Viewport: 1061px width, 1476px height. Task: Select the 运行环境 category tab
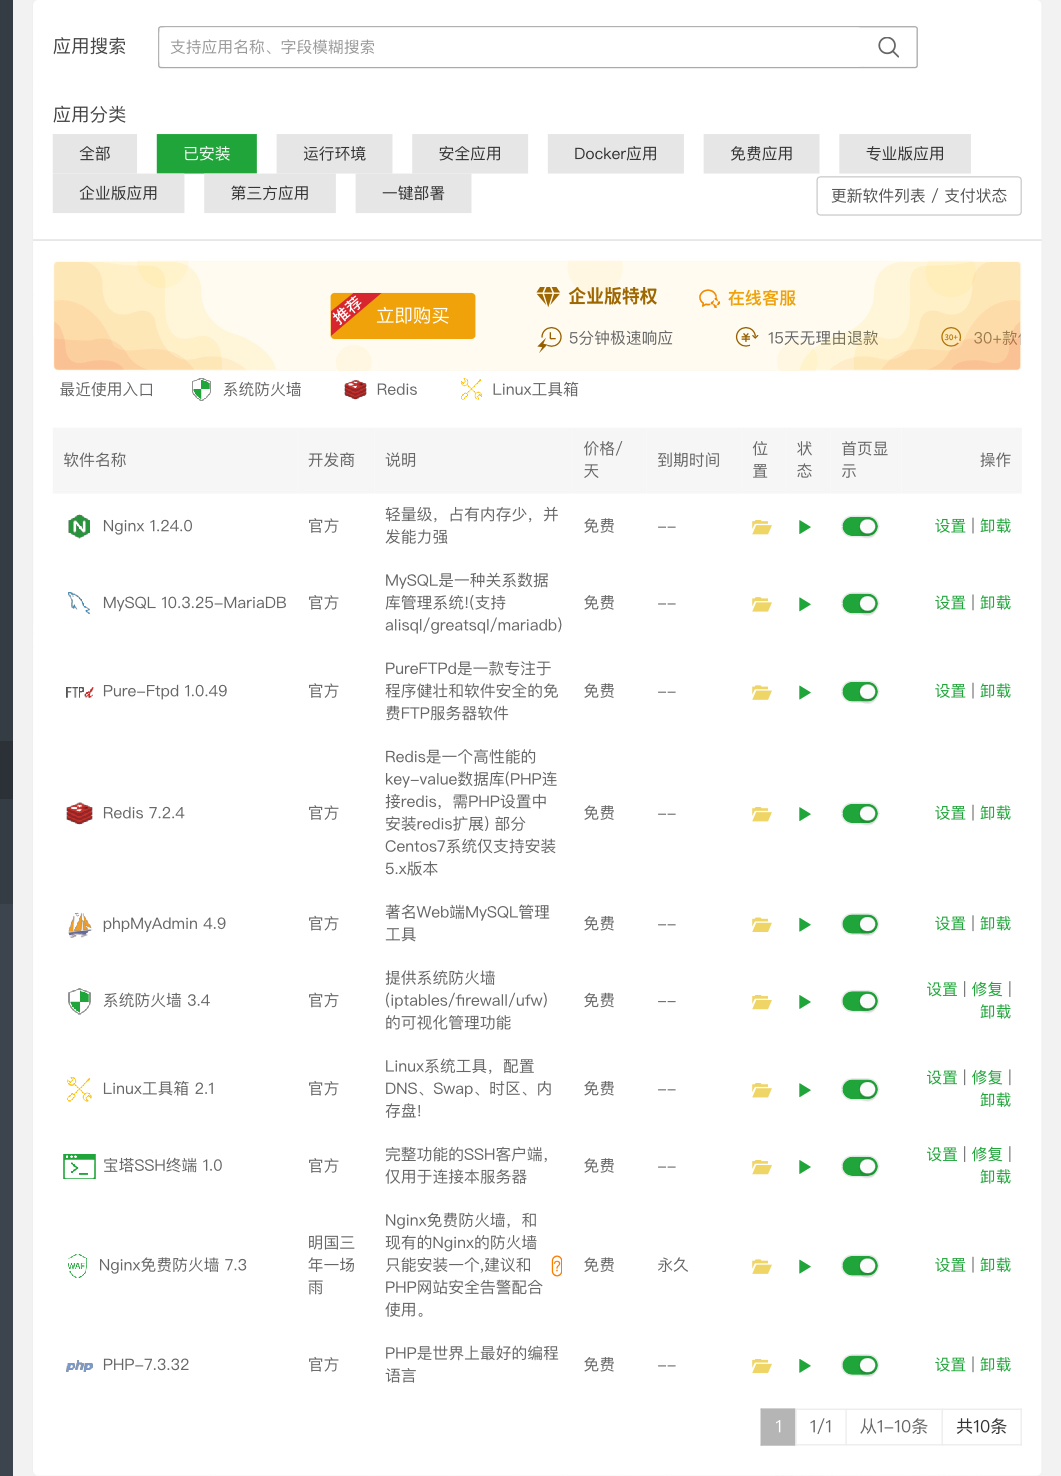click(334, 153)
